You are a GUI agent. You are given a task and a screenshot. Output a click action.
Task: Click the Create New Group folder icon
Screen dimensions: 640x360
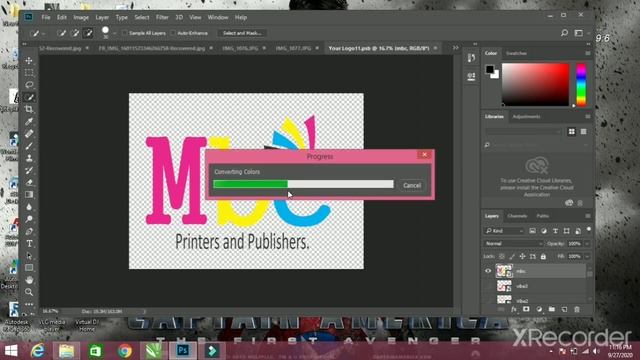click(x=552, y=309)
